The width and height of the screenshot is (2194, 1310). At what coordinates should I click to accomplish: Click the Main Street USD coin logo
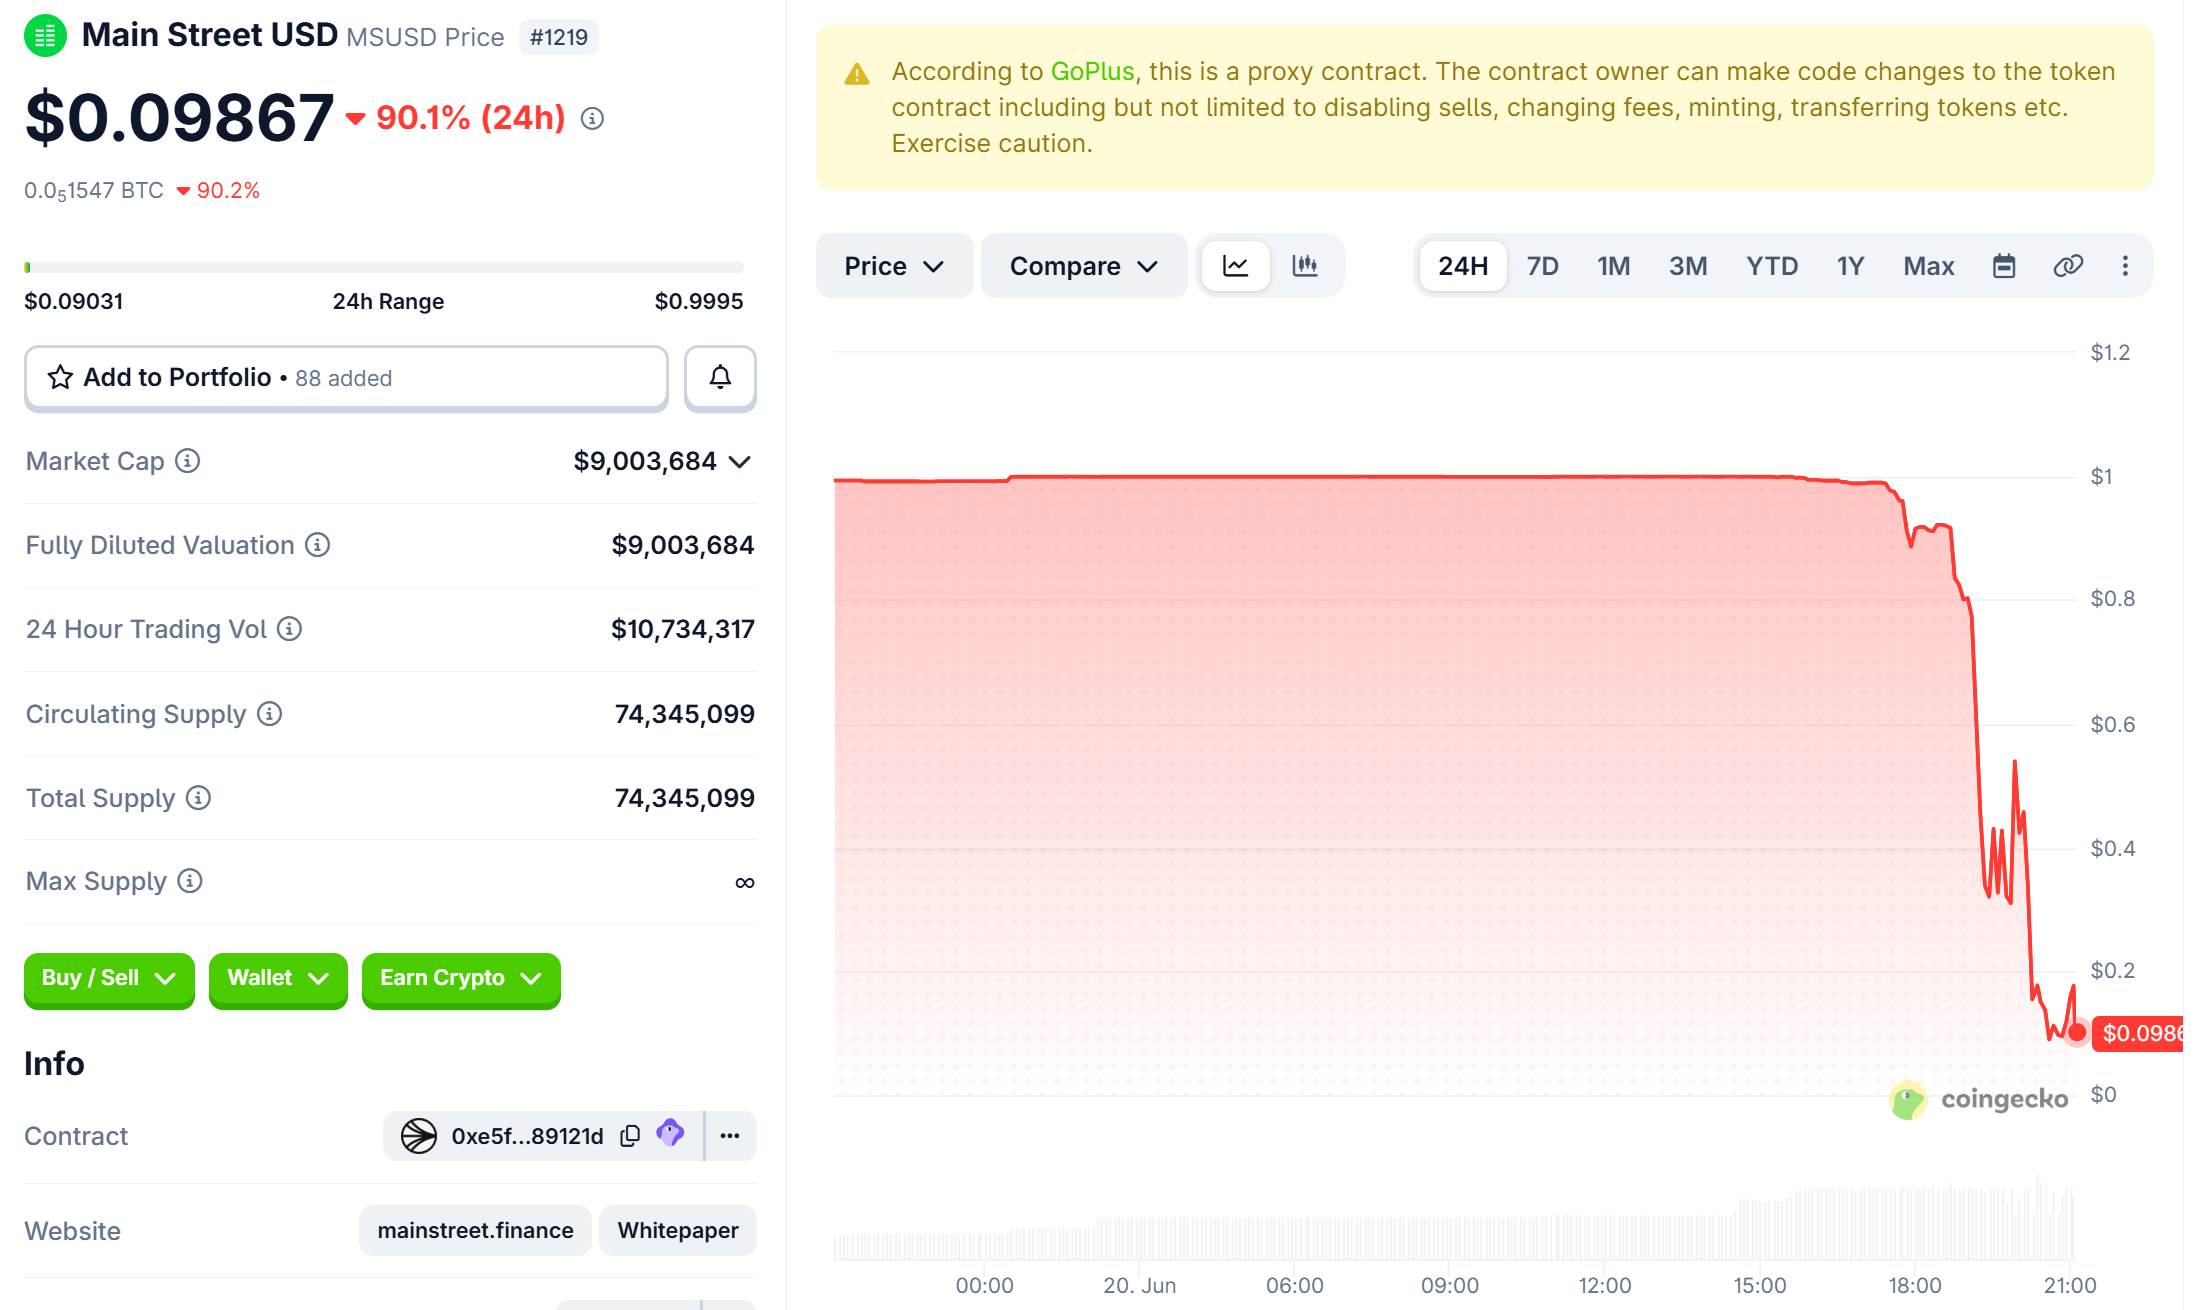click(45, 36)
